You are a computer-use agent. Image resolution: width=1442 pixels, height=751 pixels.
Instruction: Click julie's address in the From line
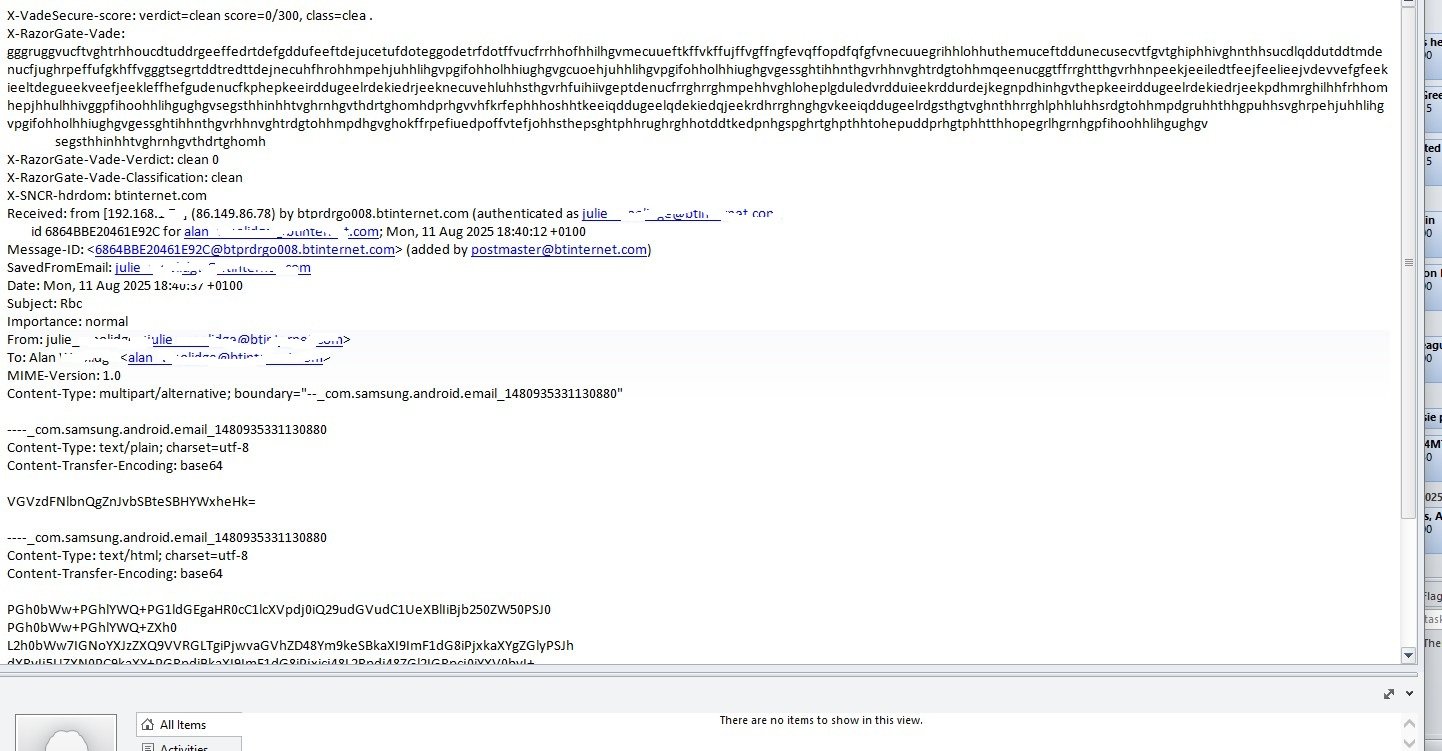247,340
